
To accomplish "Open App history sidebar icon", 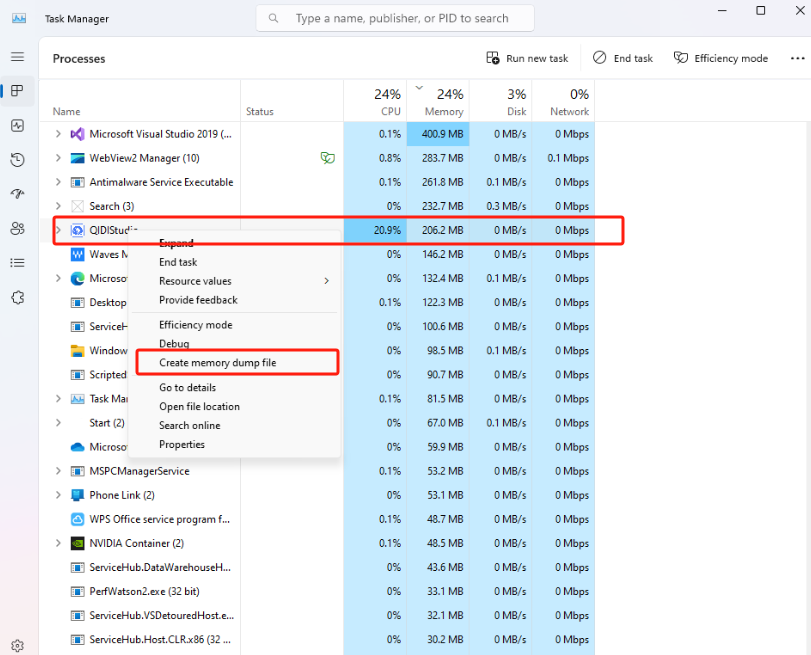I will [17, 160].
